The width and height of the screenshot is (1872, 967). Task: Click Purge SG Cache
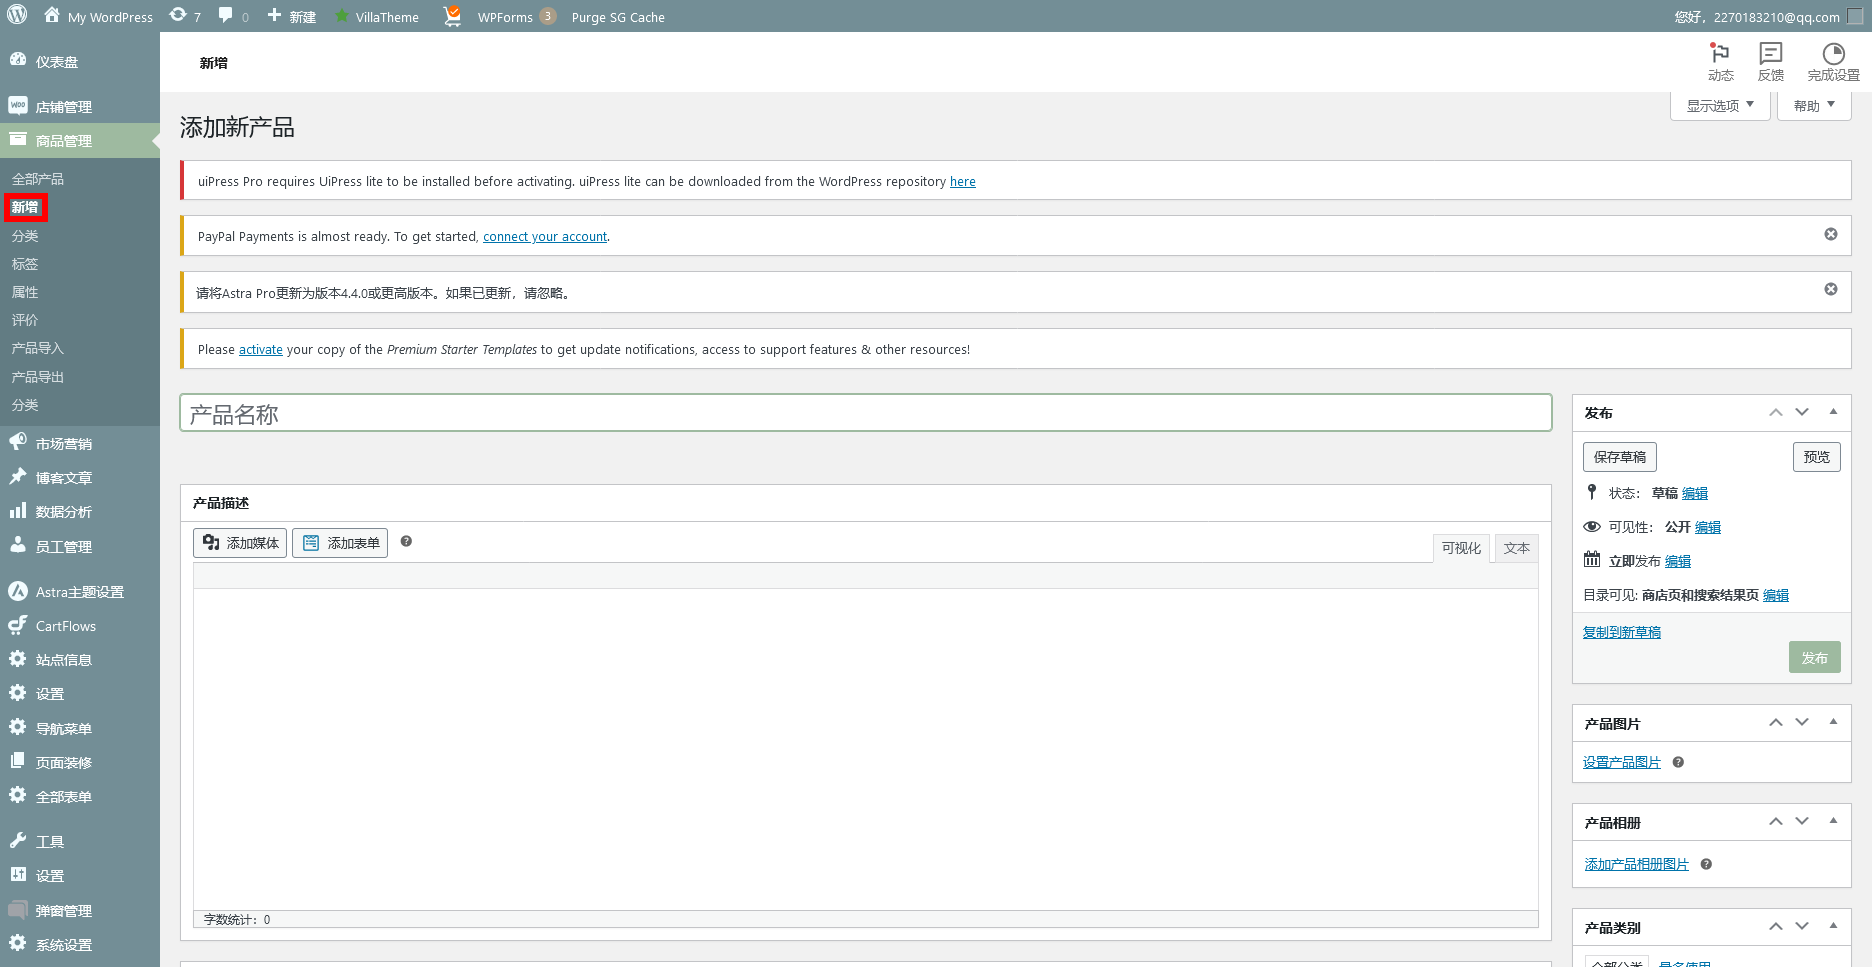(618, 17)
